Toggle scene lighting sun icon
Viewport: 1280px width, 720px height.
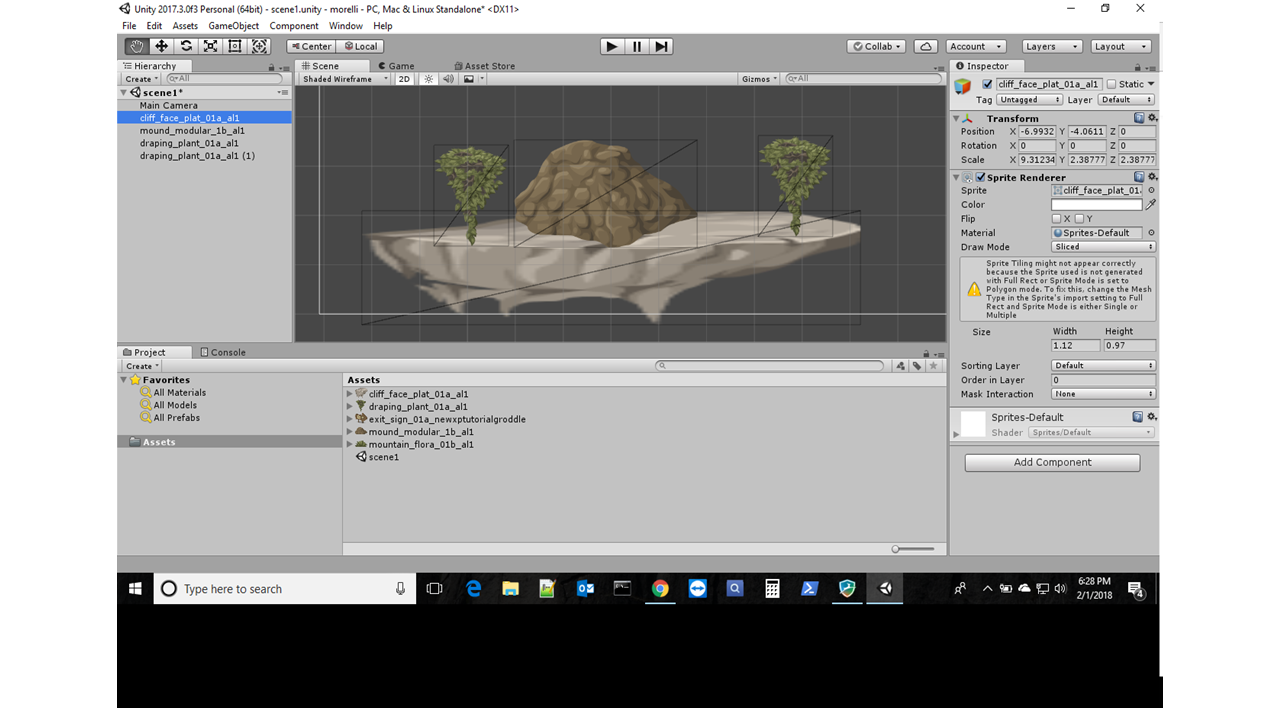coord(429,79)
